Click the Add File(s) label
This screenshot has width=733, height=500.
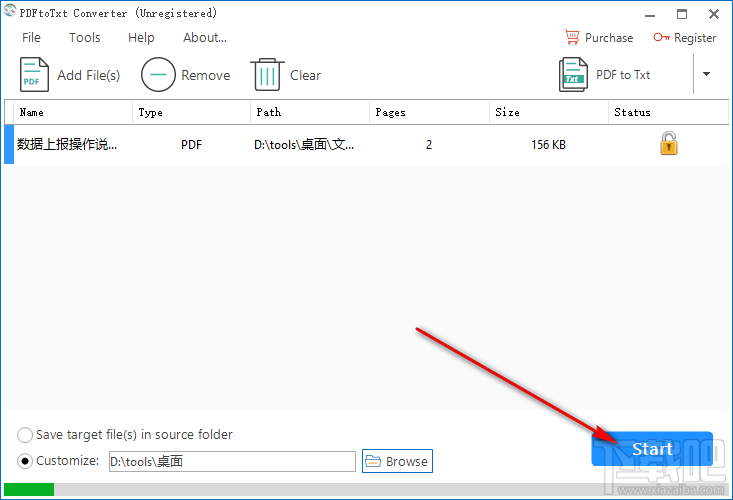coord(89,75)
